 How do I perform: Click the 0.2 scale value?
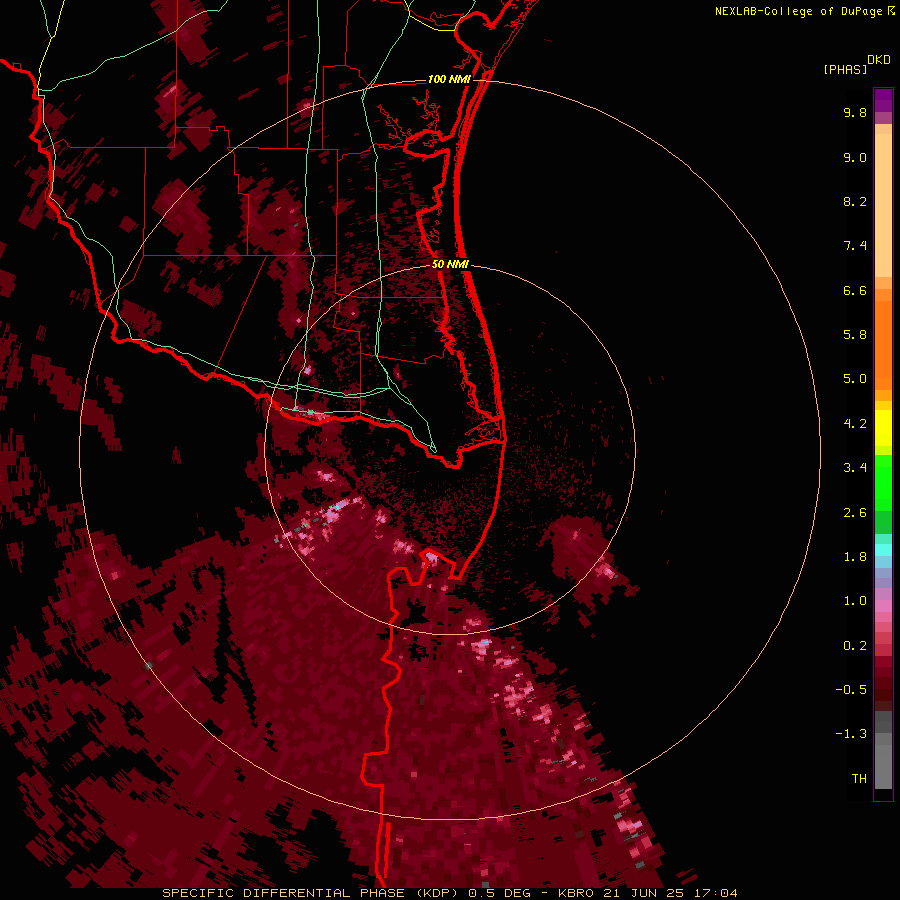[855, 646]
